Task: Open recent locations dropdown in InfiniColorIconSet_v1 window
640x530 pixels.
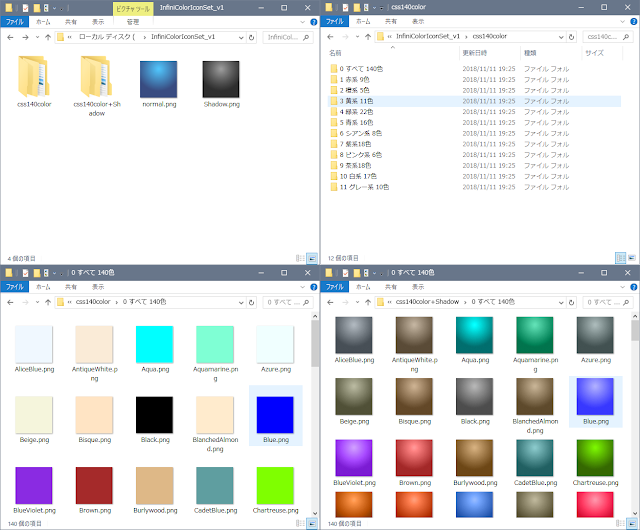Action: click(37, 37)
